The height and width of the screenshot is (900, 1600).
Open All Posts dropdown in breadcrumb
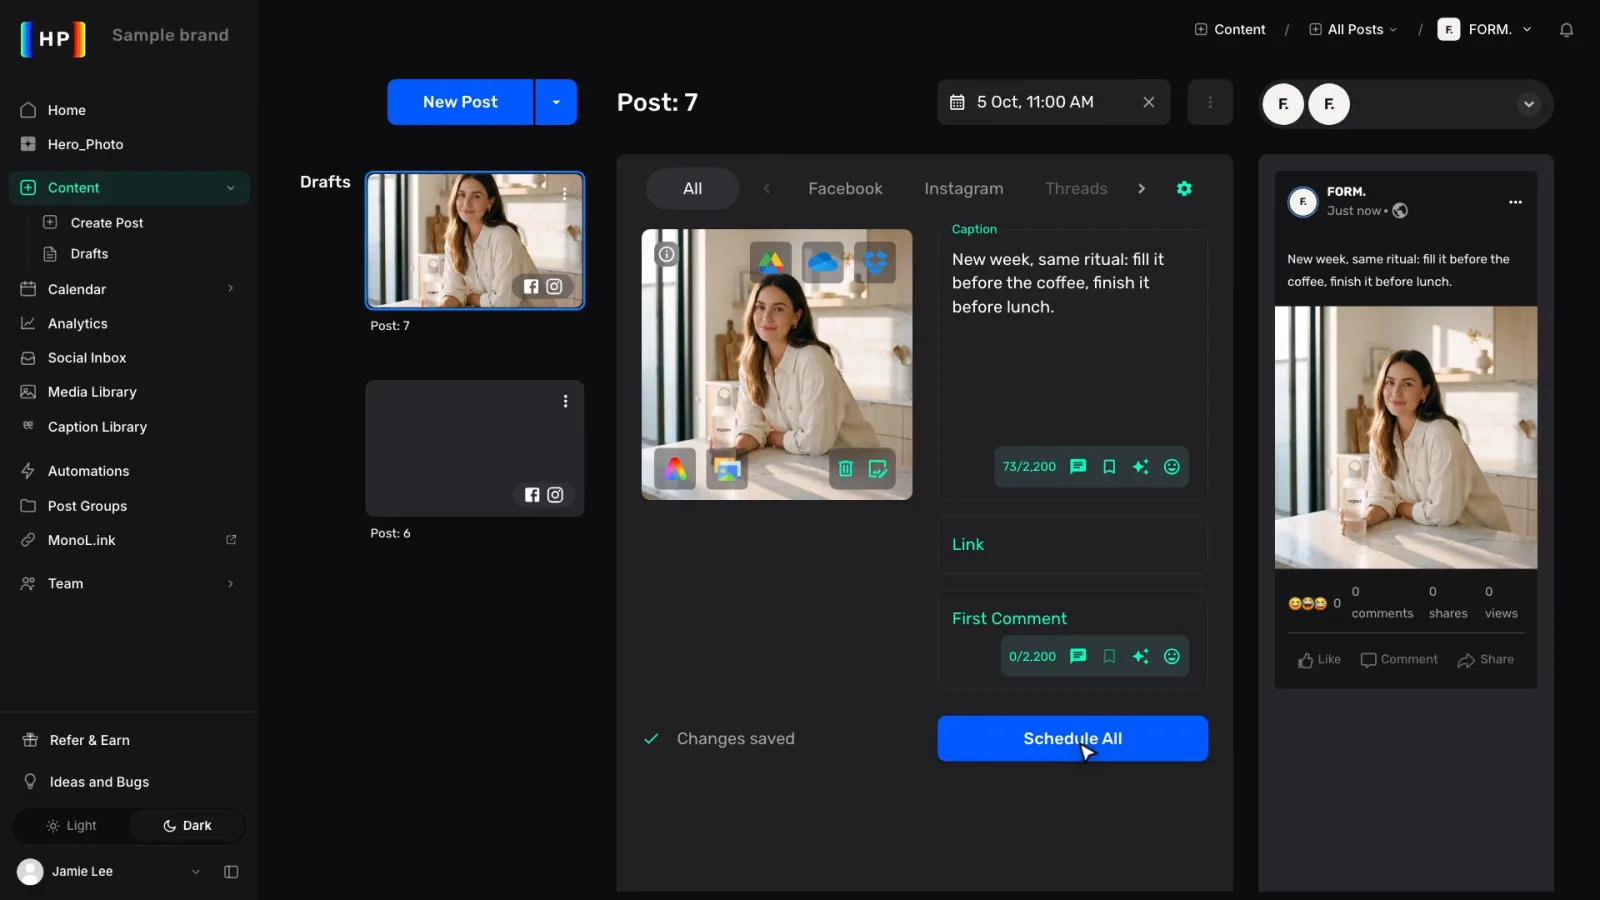(x=1353, y=30)
